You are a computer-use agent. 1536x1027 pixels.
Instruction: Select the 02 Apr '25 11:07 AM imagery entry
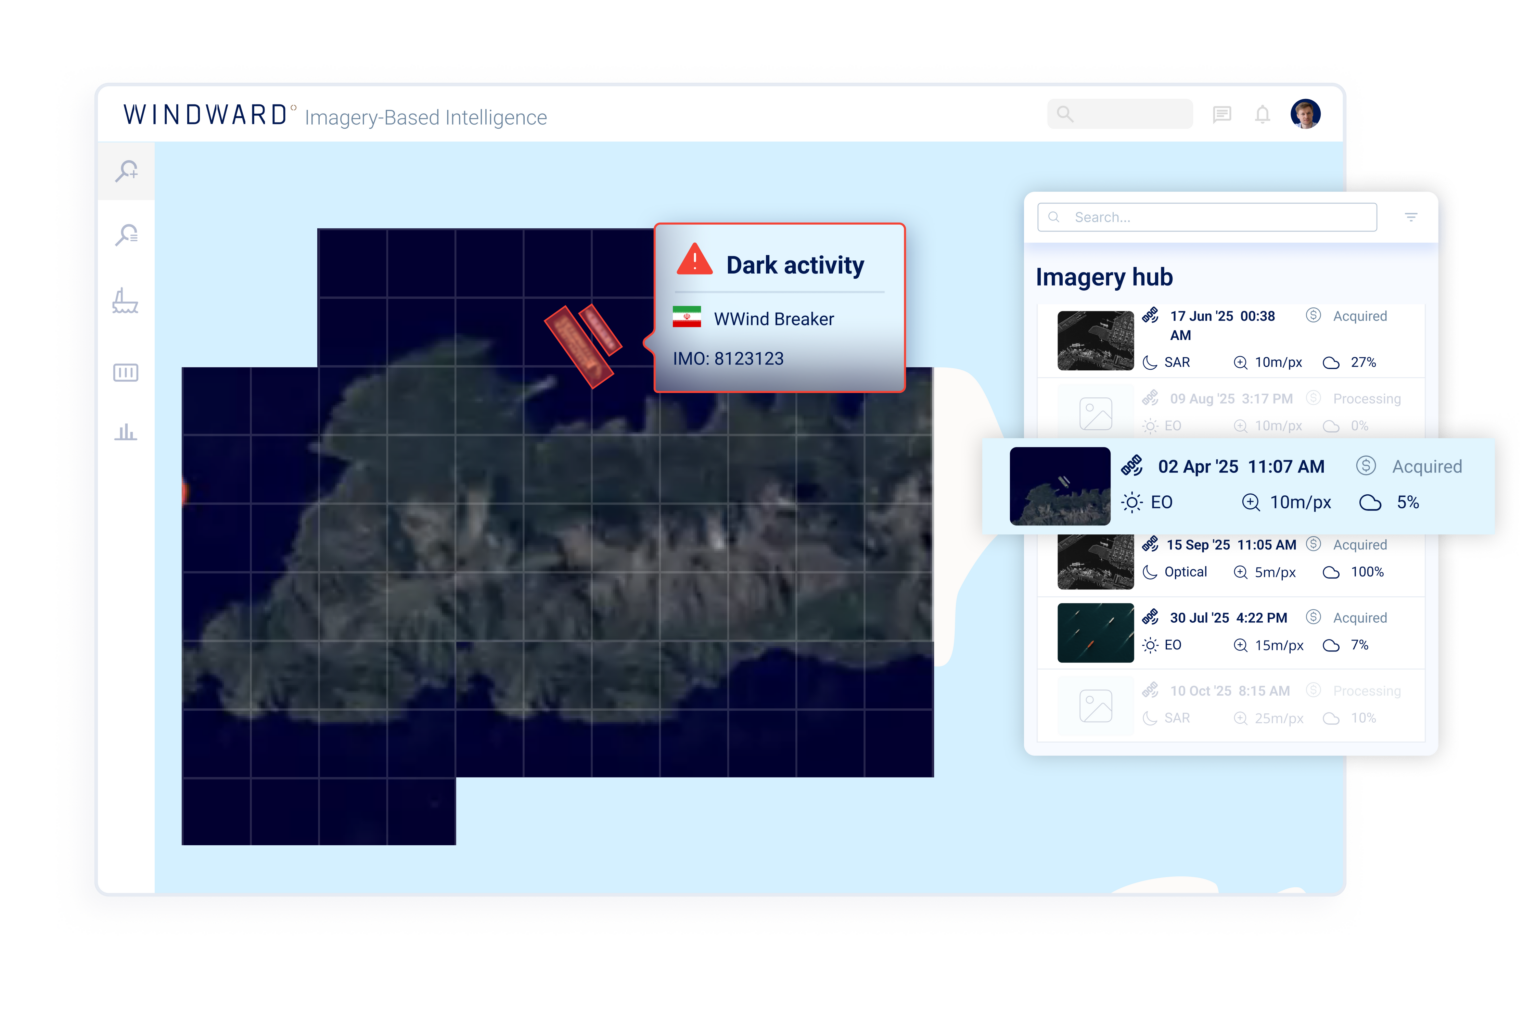click(1238, 485)
